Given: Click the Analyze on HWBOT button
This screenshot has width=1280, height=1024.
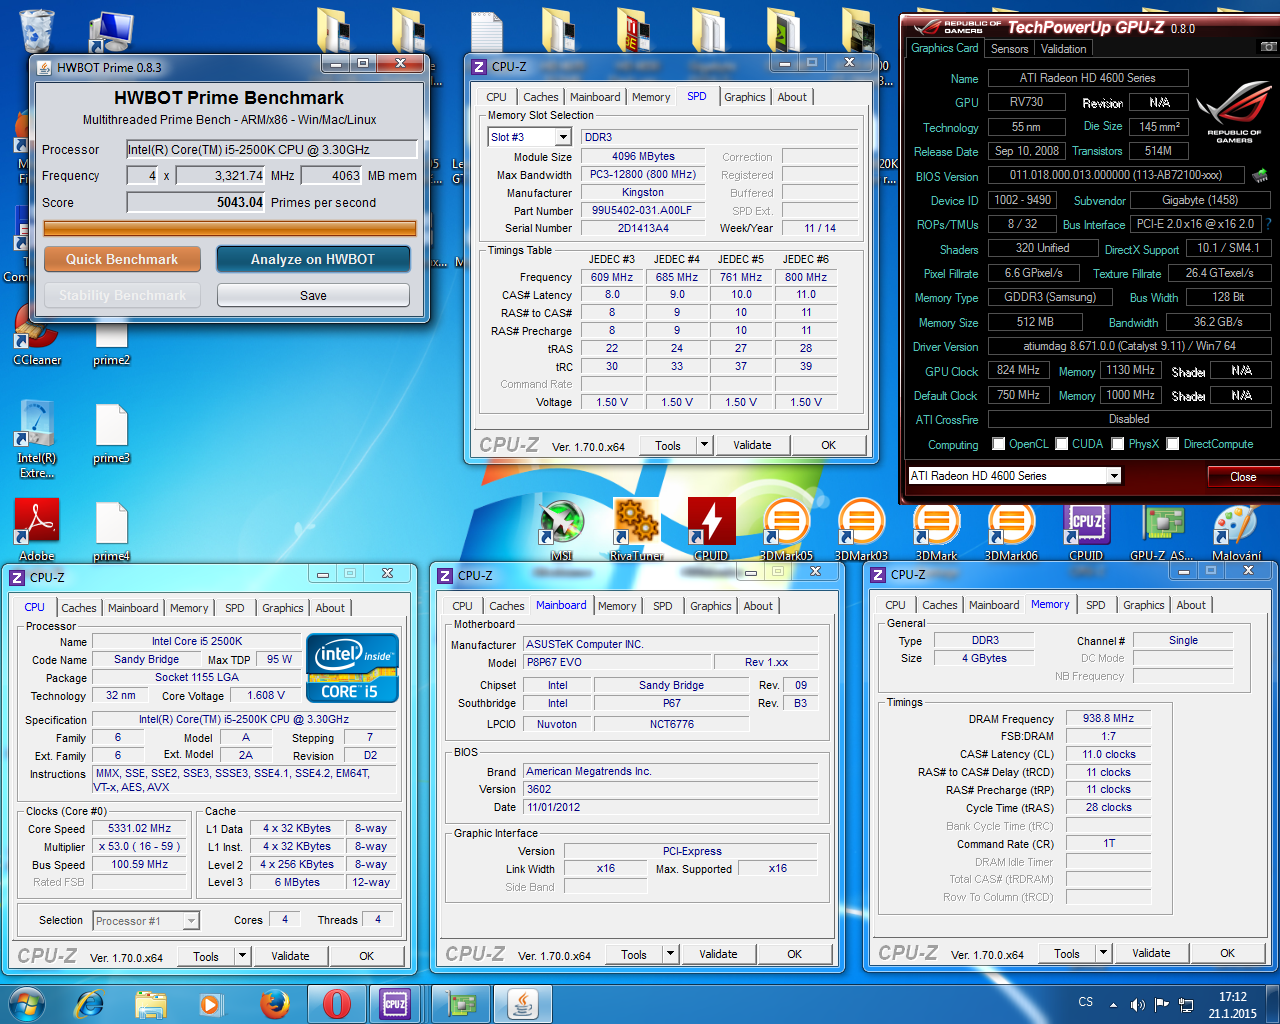Looking at the screenshot, I should point(313,259).
